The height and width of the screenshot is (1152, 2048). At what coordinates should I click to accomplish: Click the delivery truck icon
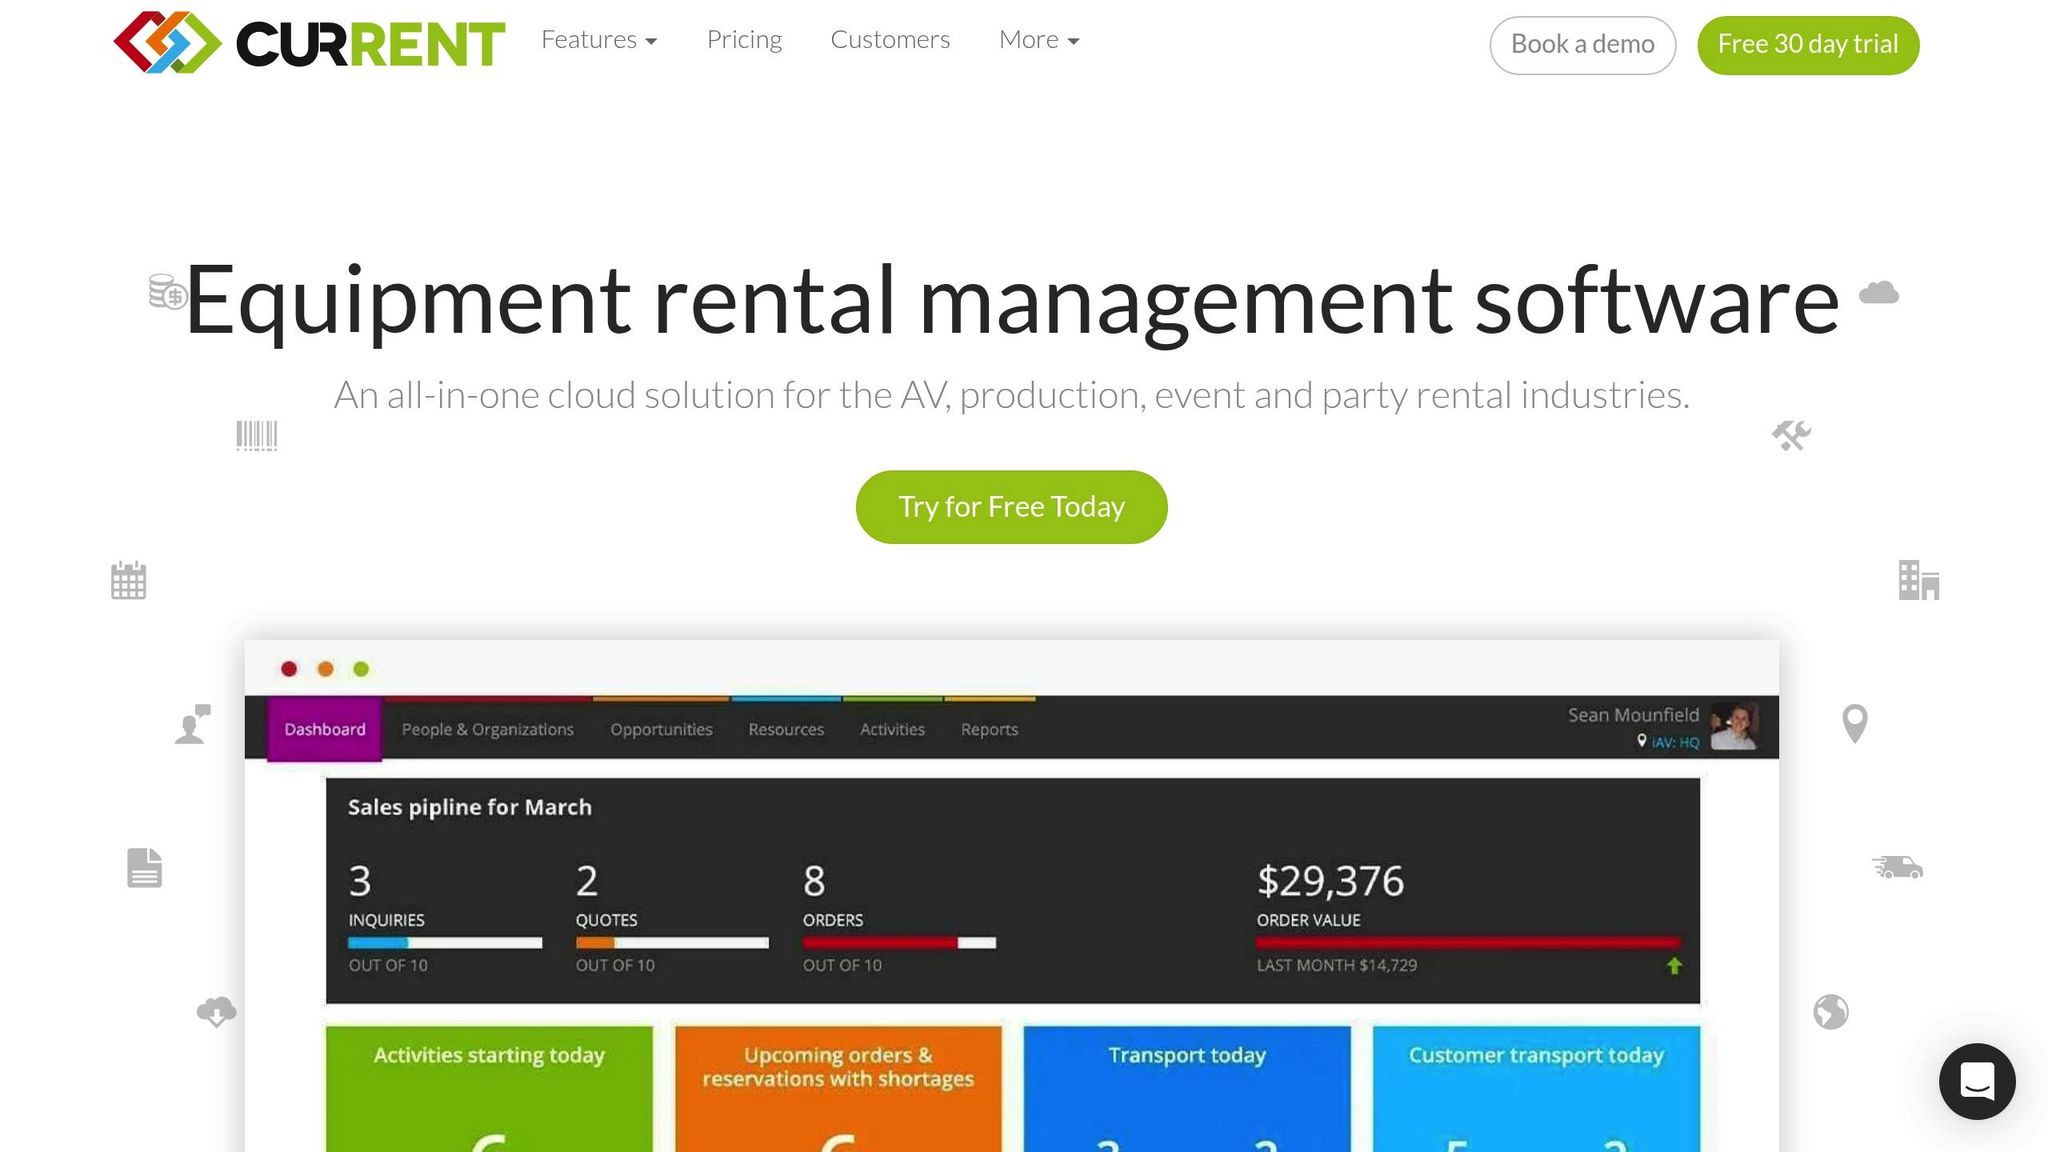[x=1897, y=867]
